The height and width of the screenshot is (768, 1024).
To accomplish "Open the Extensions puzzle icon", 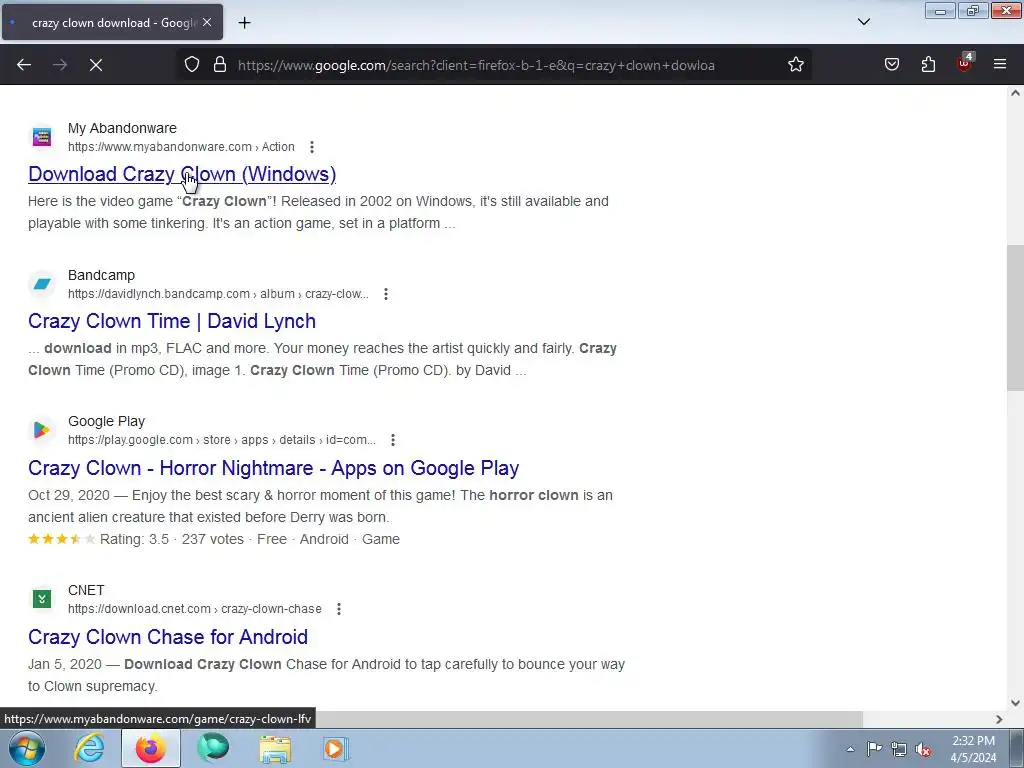I will [928, 65].
